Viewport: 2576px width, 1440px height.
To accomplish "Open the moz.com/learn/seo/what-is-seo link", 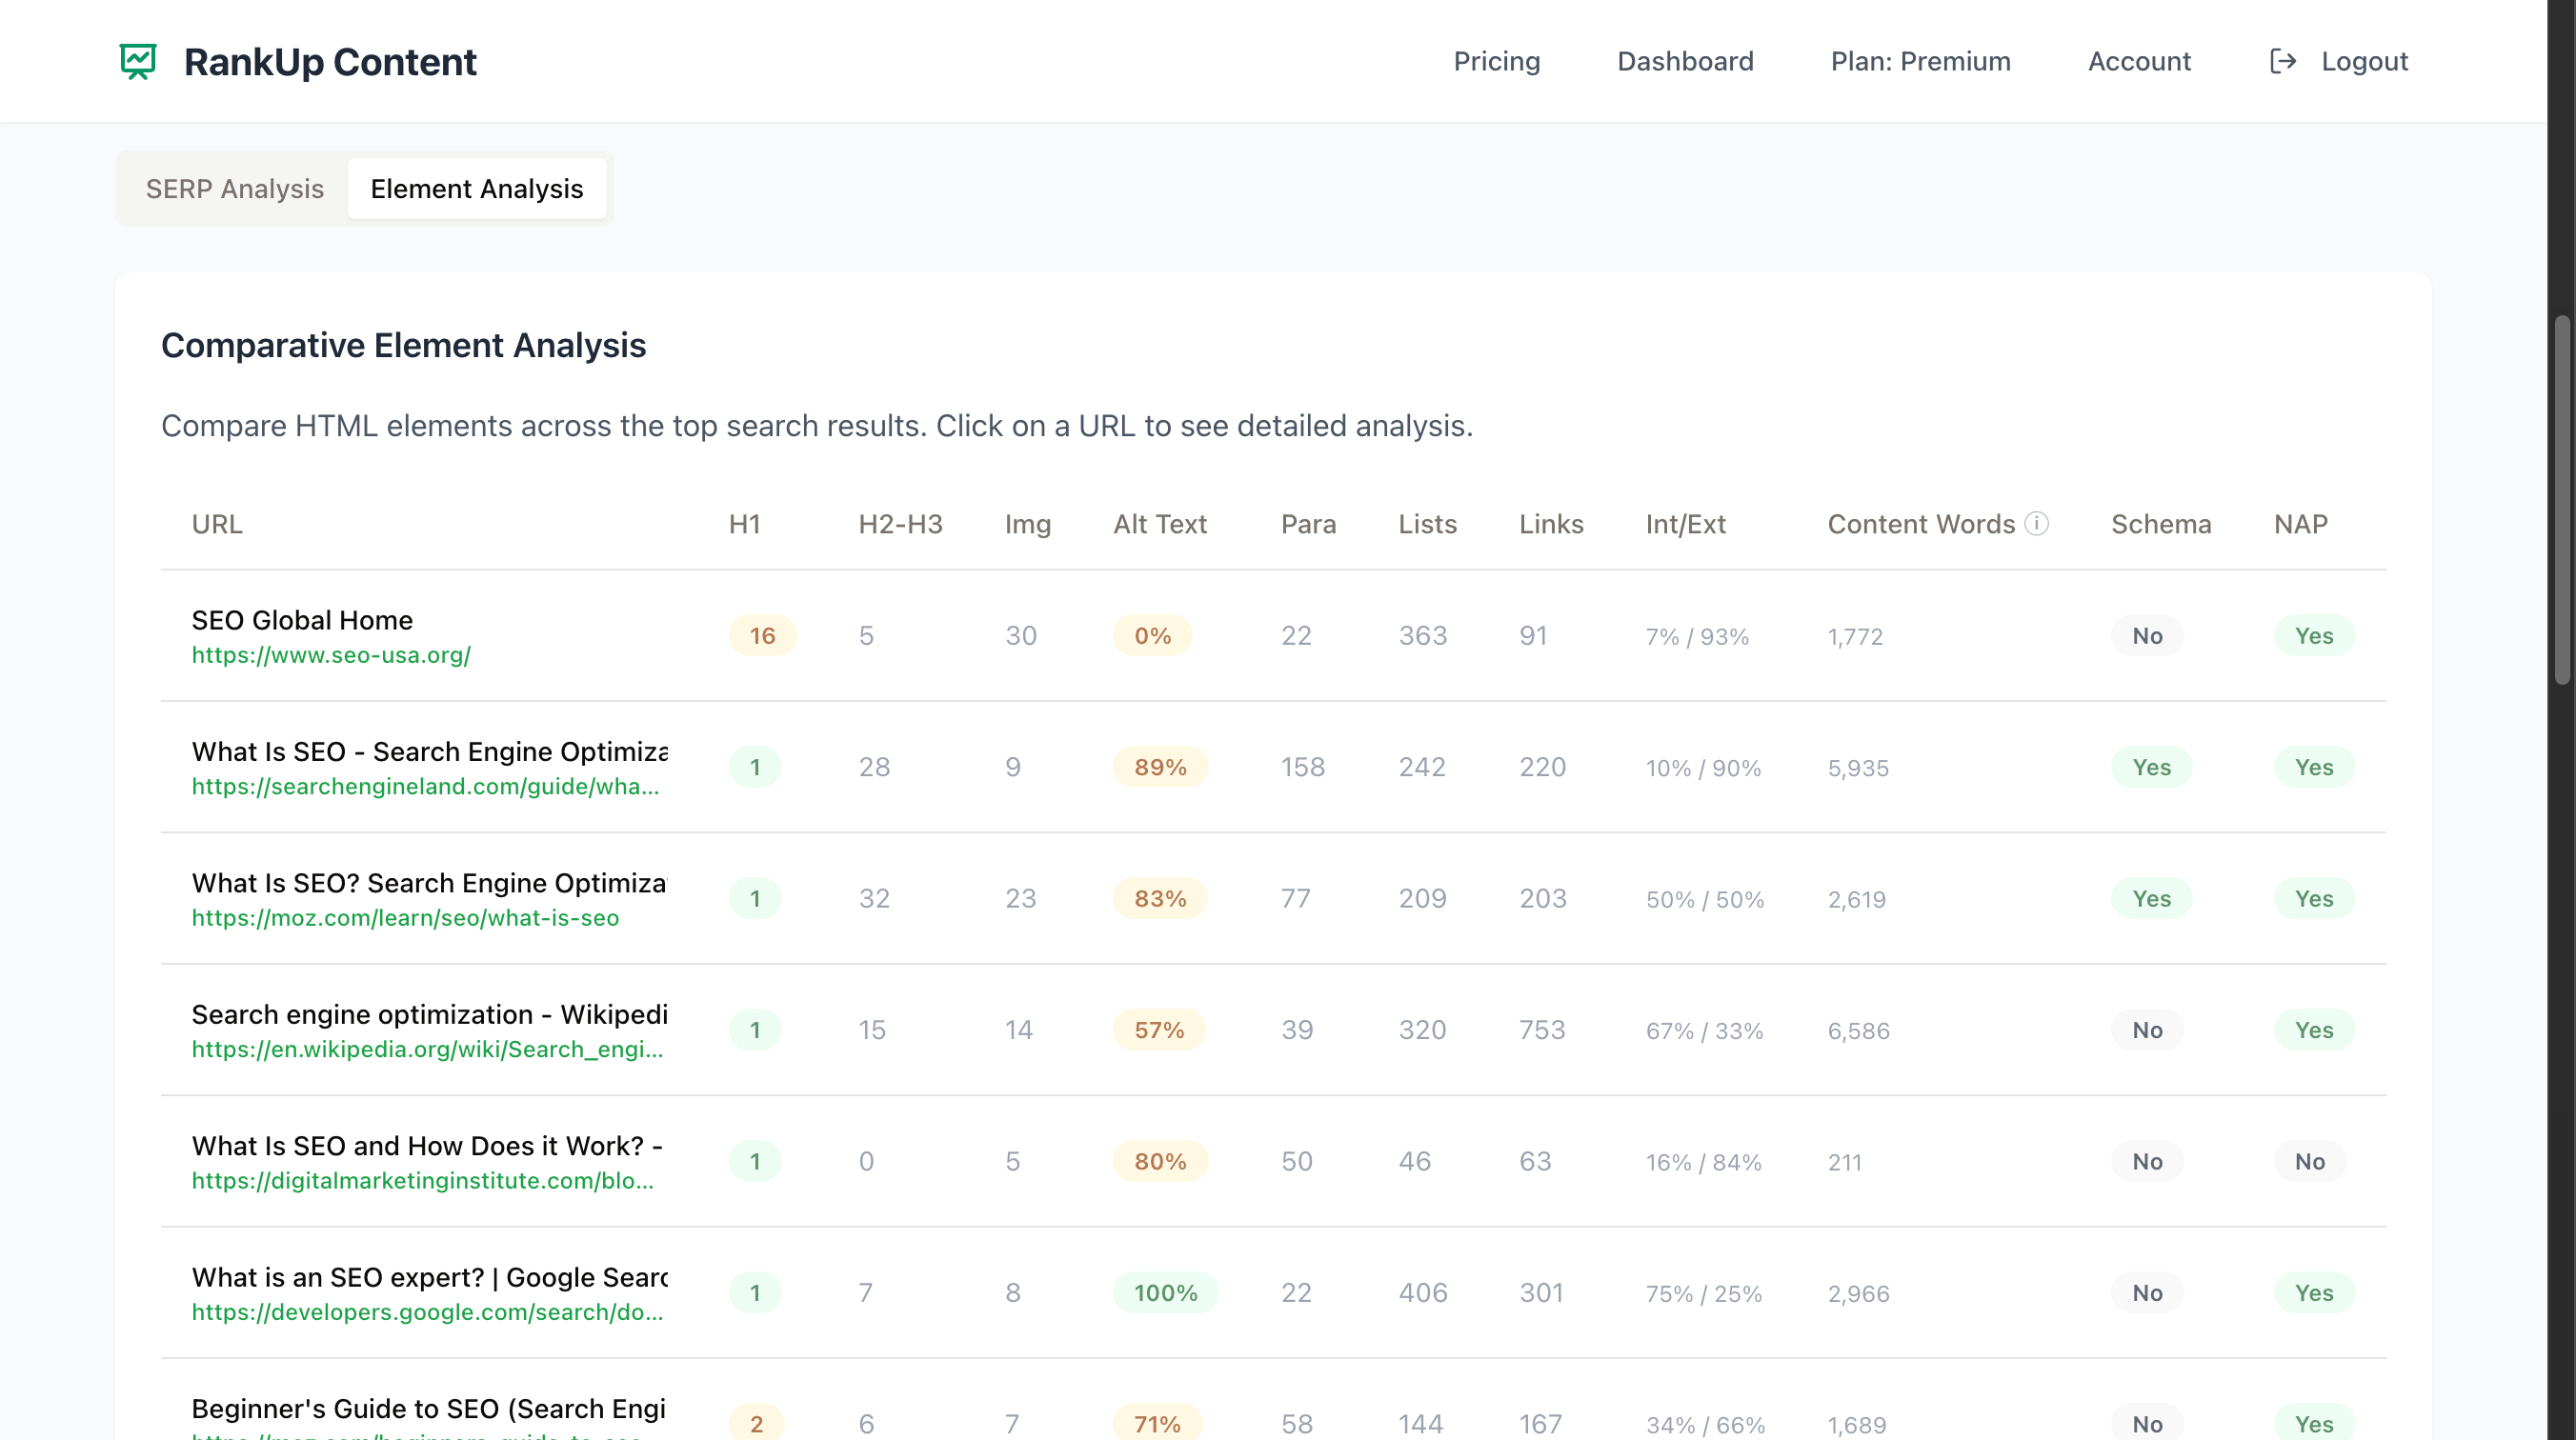I will click(405, 917).
